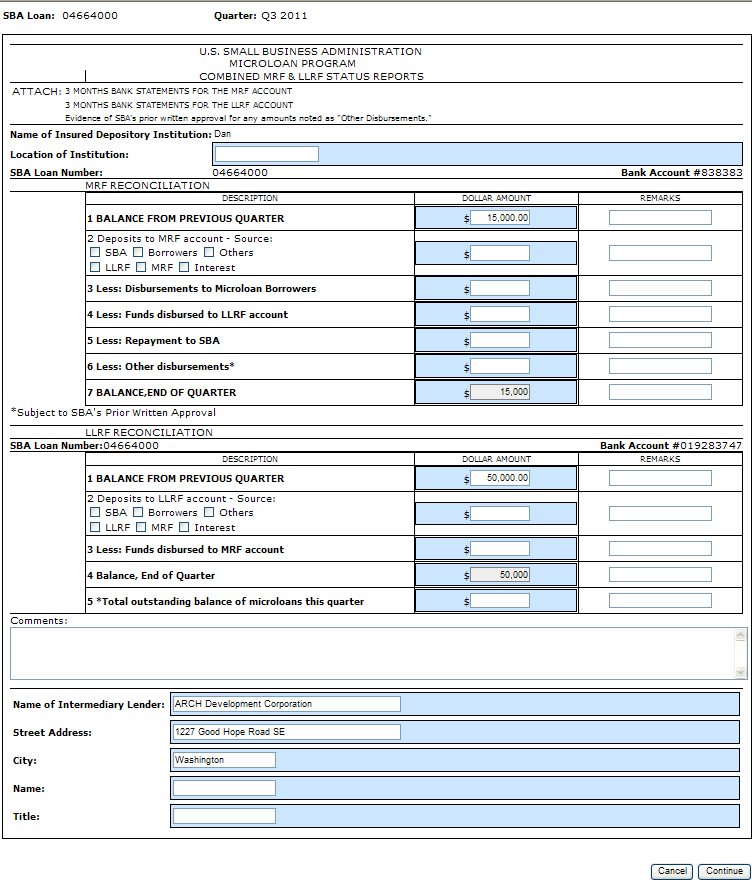
Task: Click the Location of Institution field
Action: click(266, 154)
